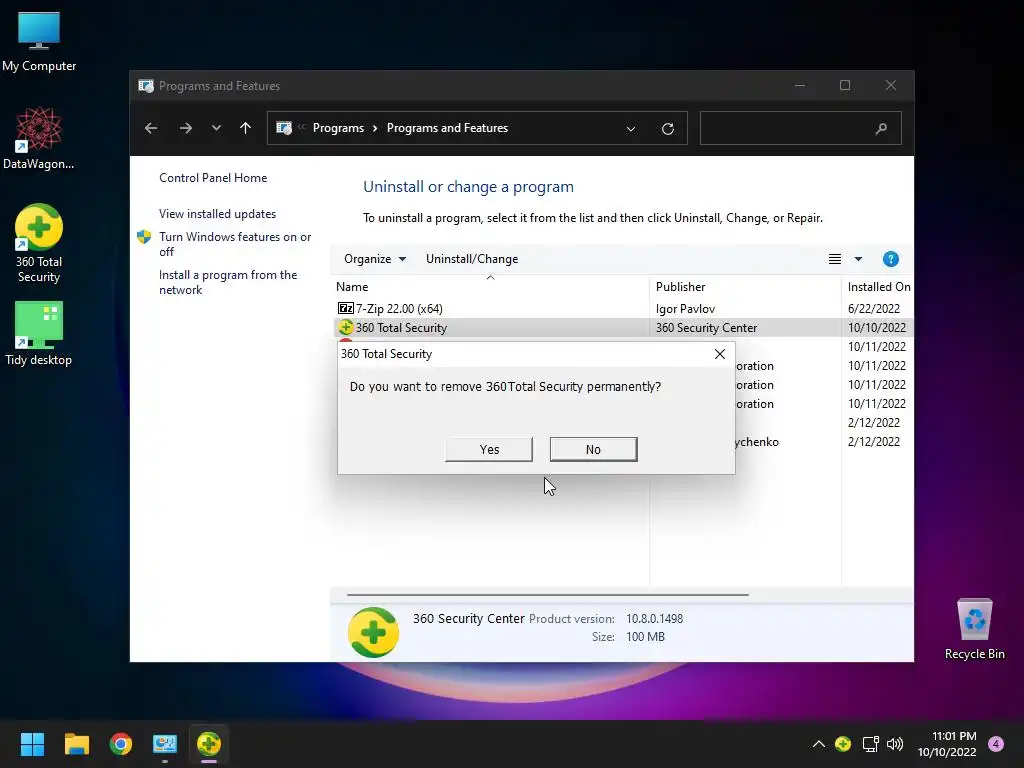Image resolution: width=1024 pixels, height=768 pixels.
Task: Cancel uninstall with the No button
Action: point(593,449)
